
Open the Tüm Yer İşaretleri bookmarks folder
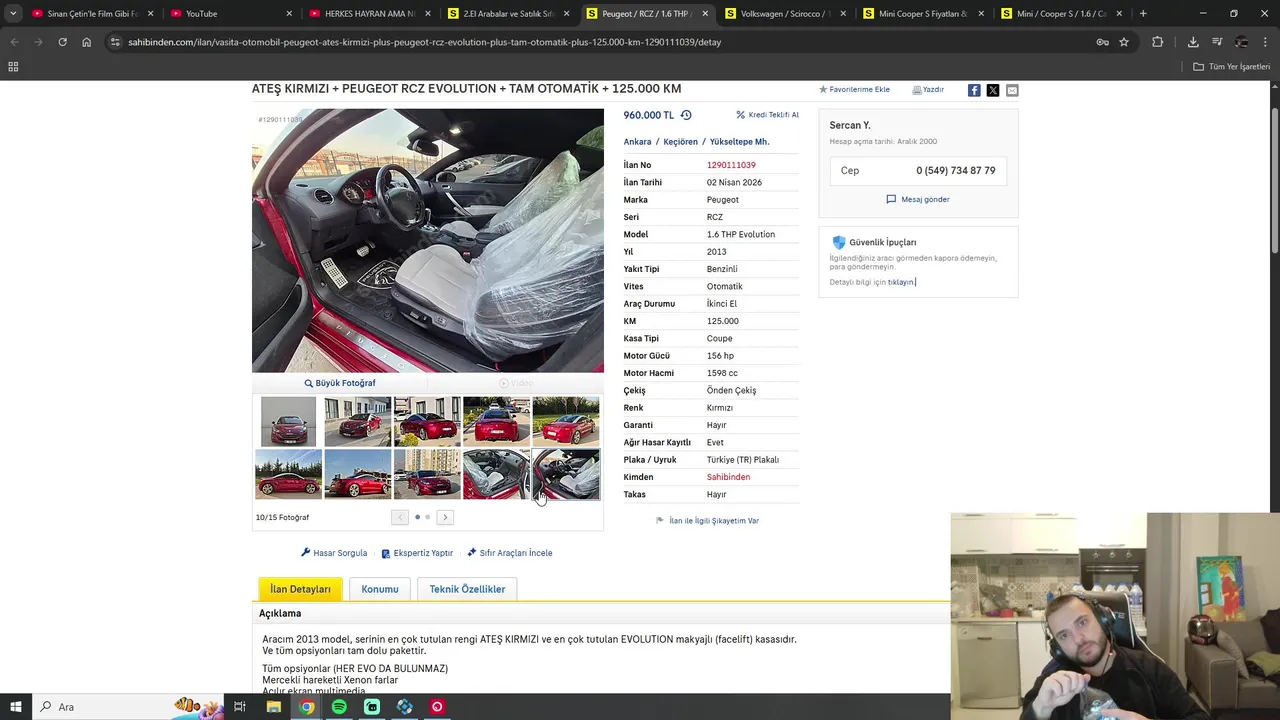click(1232, 66)
